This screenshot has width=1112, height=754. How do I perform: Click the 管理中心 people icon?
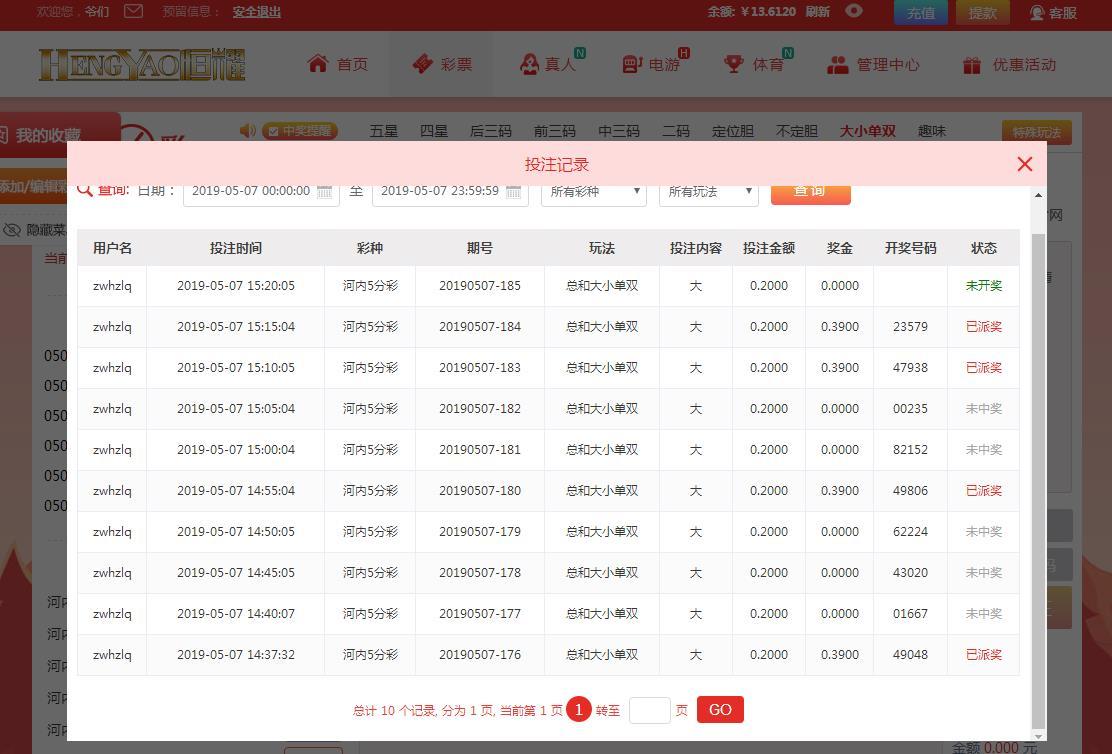[838, 65]
